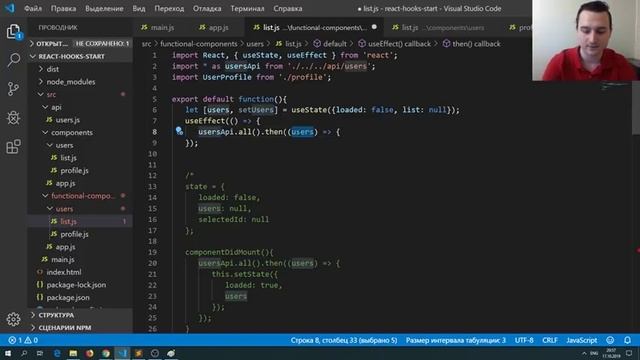The width and height of the screenshot is (640, 360).
Task: Open the Вид menu
Action: pos(139,9)
